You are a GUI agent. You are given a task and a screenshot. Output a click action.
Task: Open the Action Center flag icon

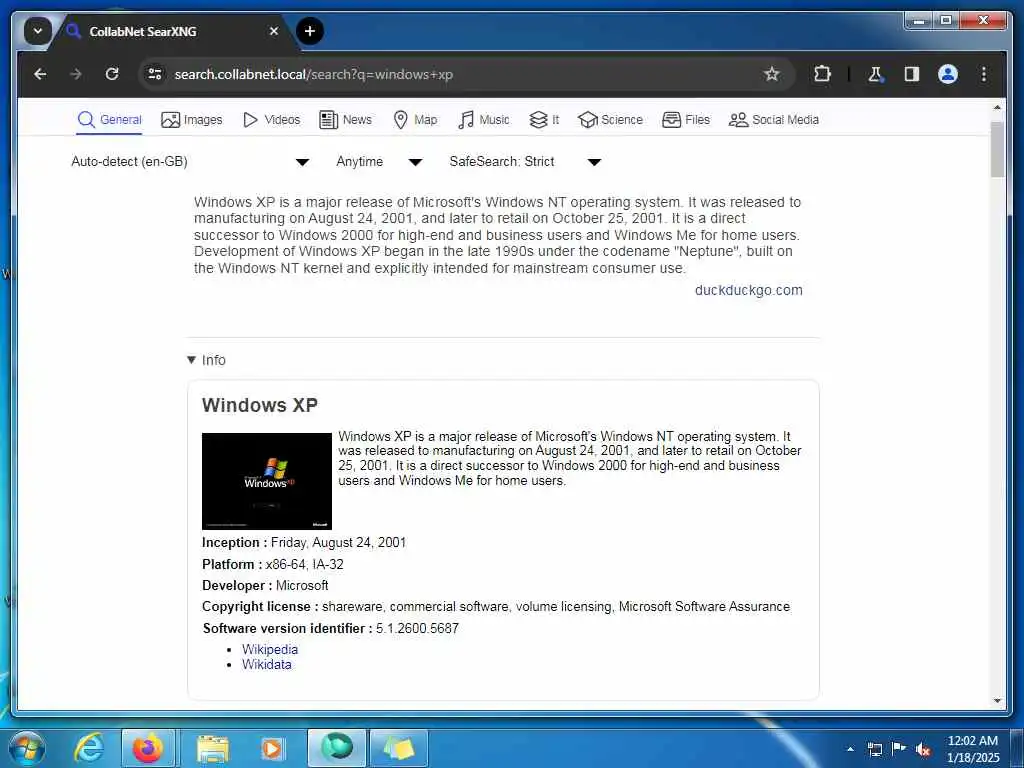point(899,748)
